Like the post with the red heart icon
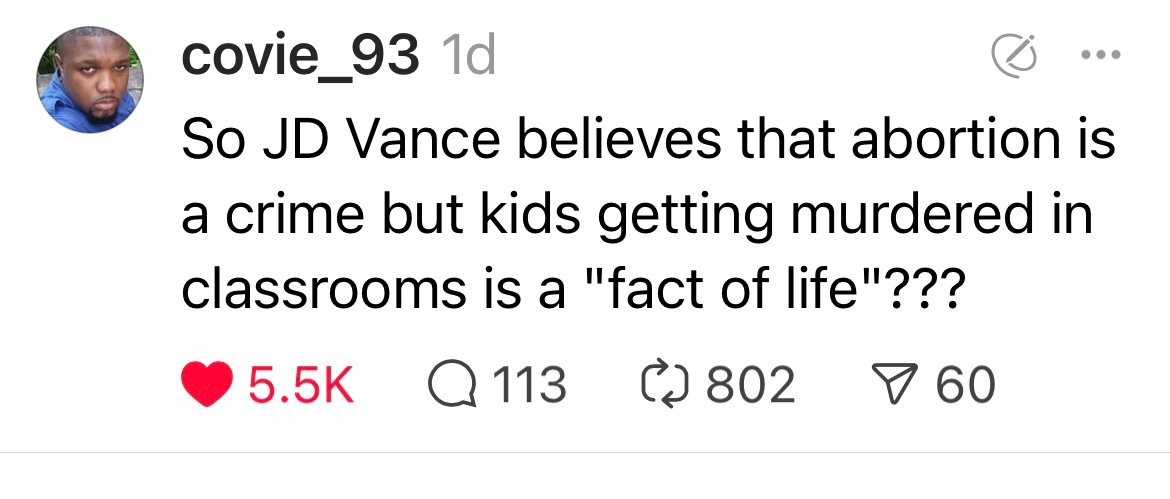This screenshot has width=1170, height=499. pyautogui.click(x=208, y=385)
